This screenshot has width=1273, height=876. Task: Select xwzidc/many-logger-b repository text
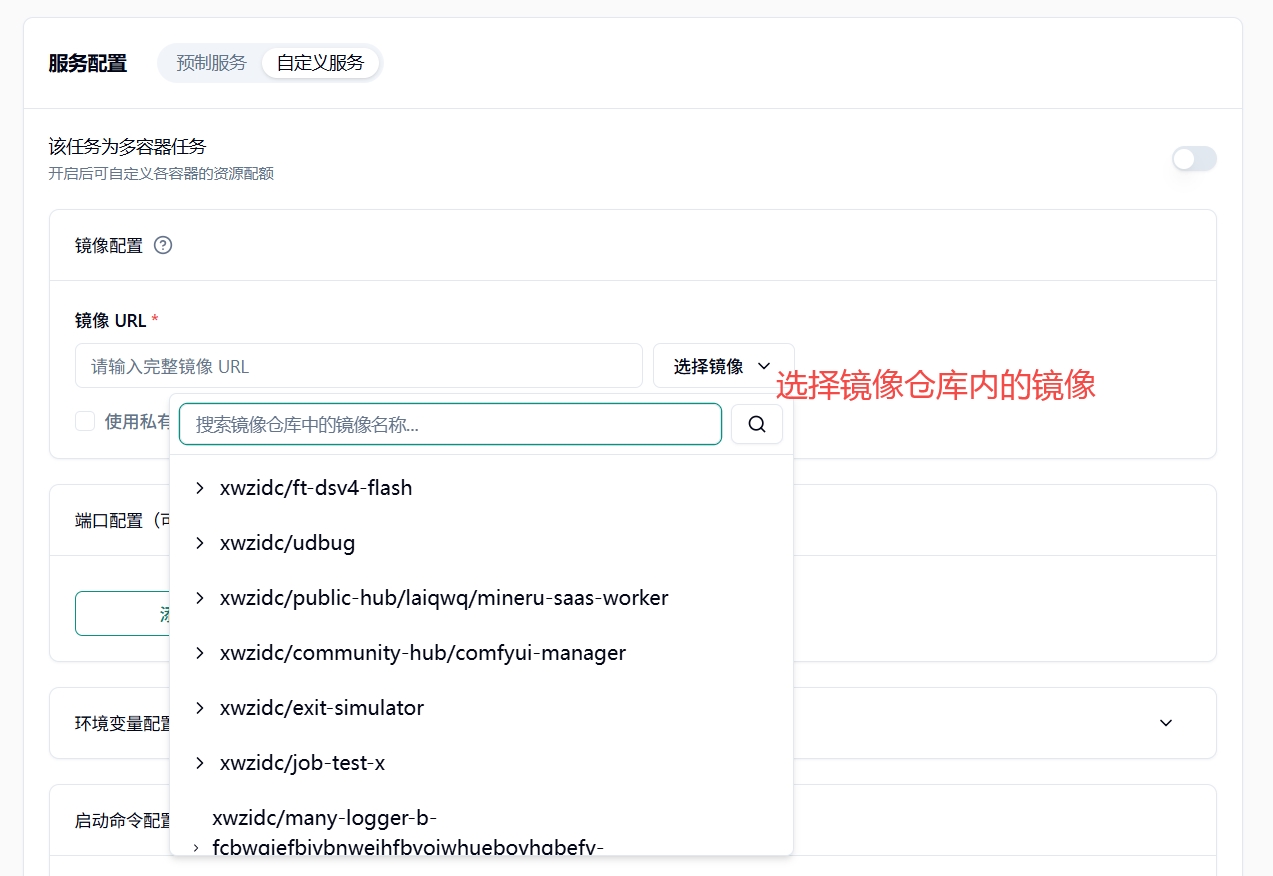408,833
